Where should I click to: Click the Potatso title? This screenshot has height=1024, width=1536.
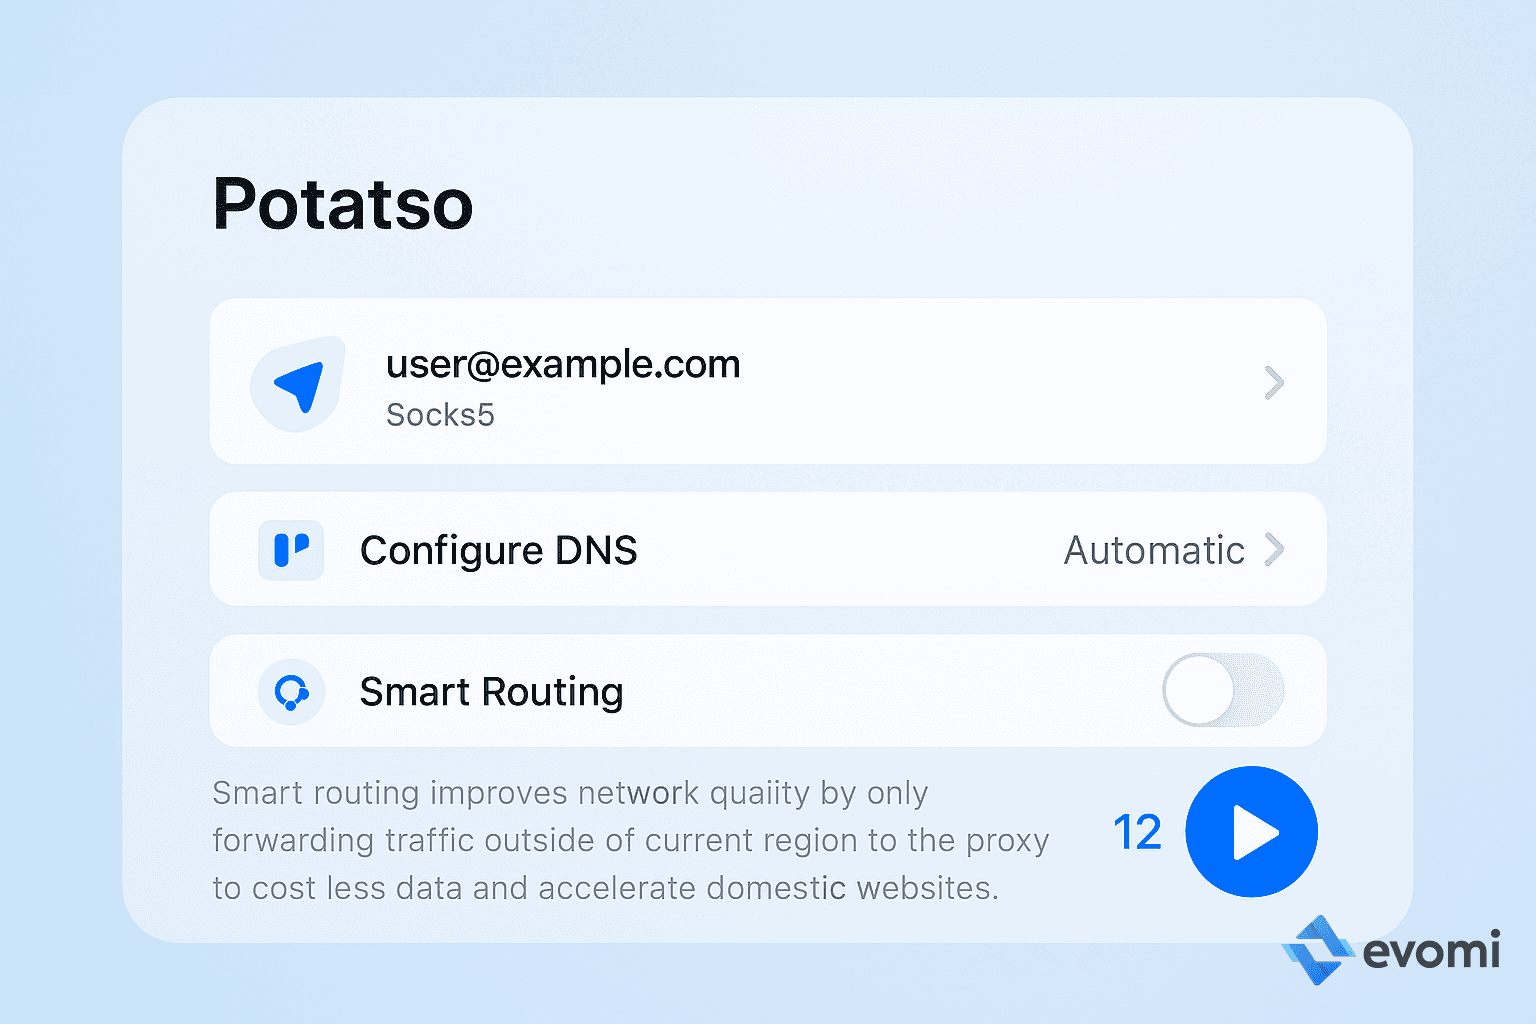(342, 204)
